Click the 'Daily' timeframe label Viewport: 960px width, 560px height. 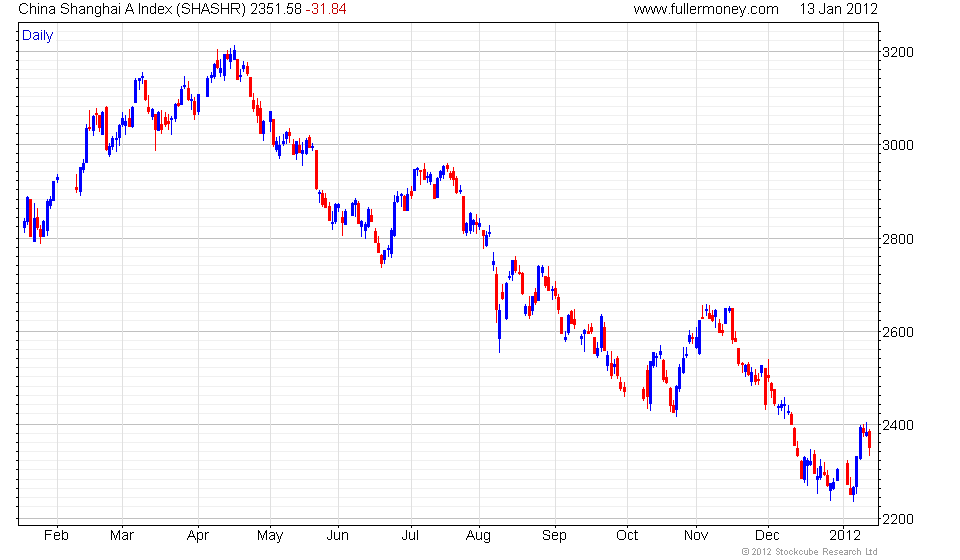point(37,35)
